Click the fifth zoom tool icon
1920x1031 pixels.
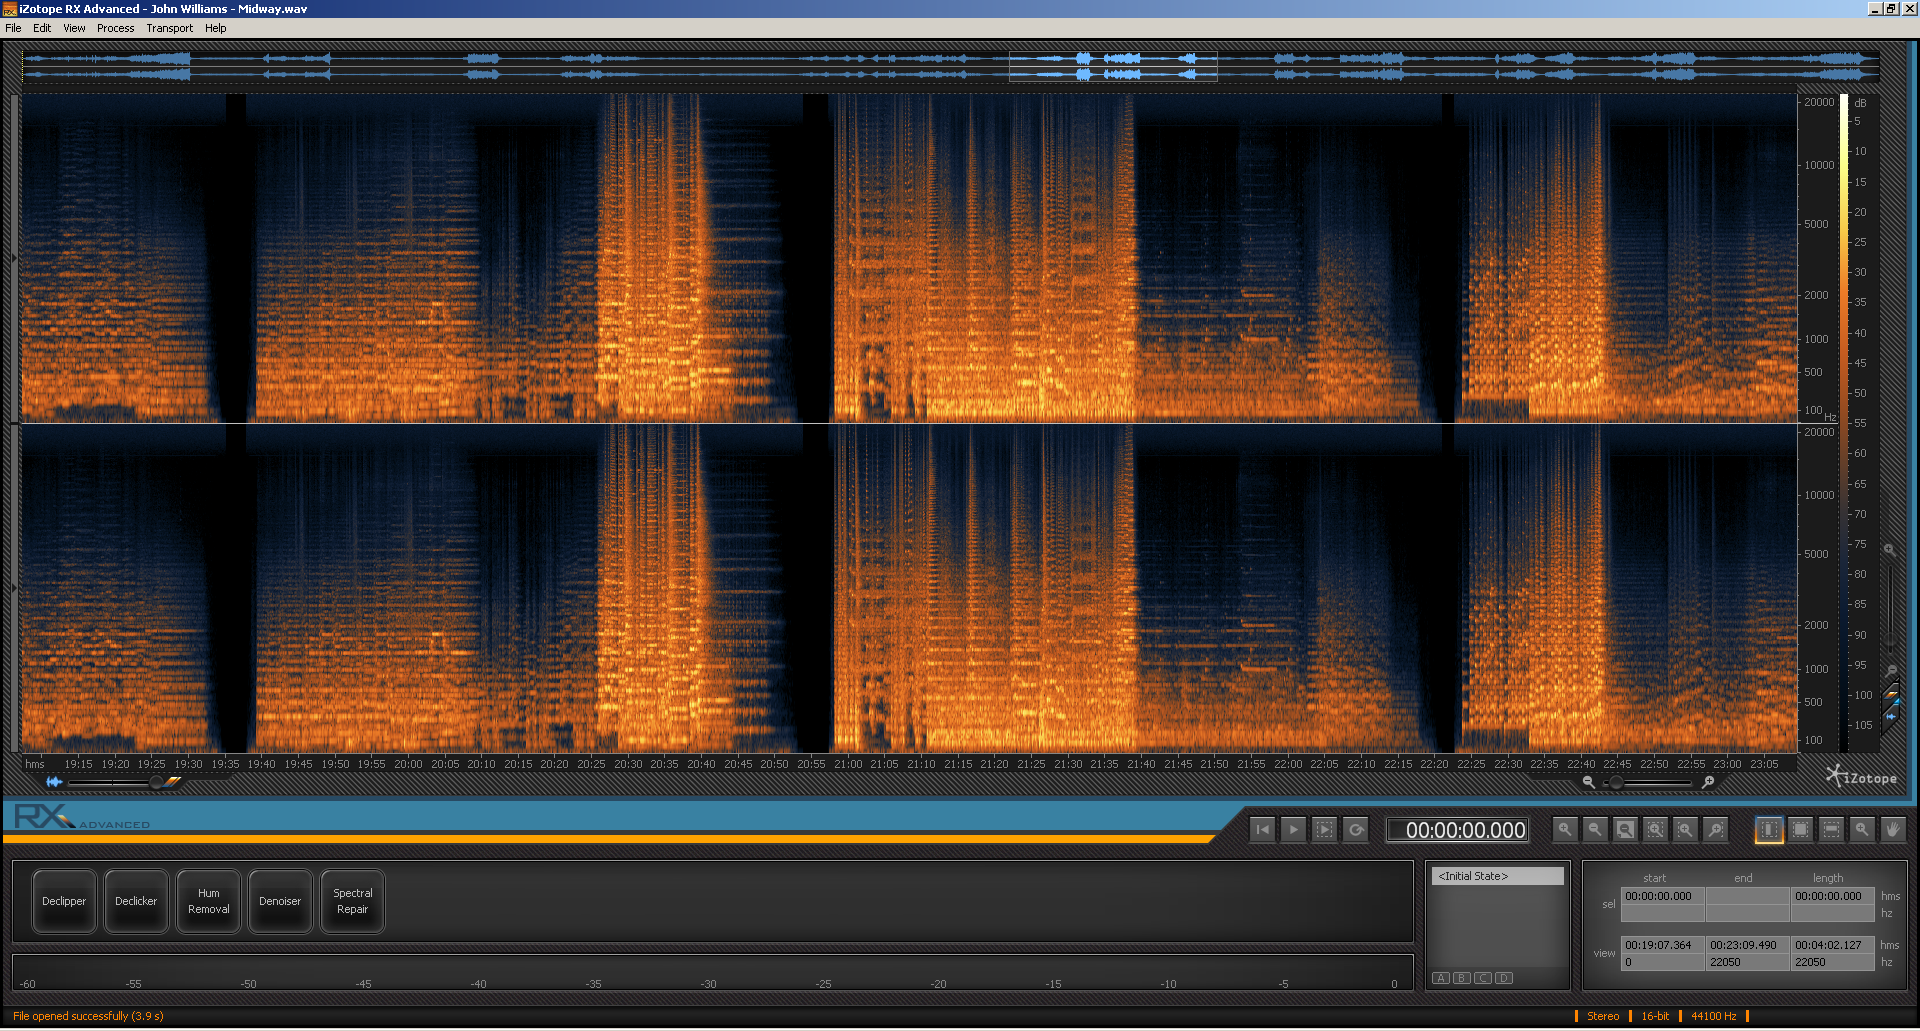pyautogui.click(x=1686, y=829)
